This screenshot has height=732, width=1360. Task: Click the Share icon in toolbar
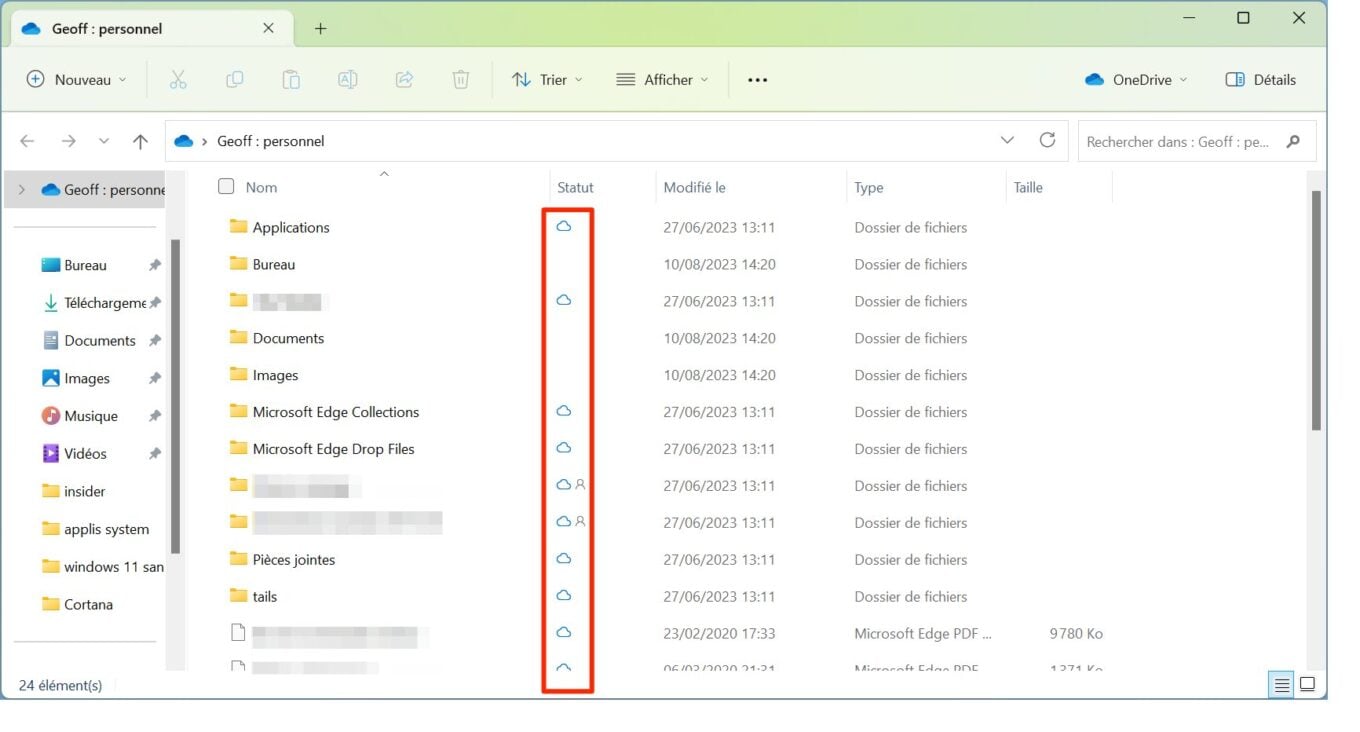pyautogui.click(x=404, y=80)
